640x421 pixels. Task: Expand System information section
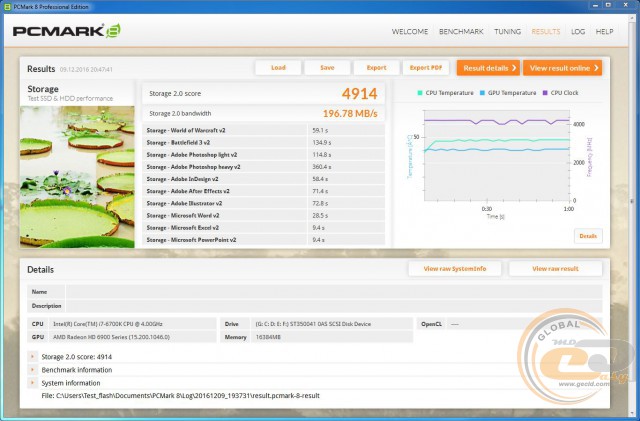pos(32,383)
